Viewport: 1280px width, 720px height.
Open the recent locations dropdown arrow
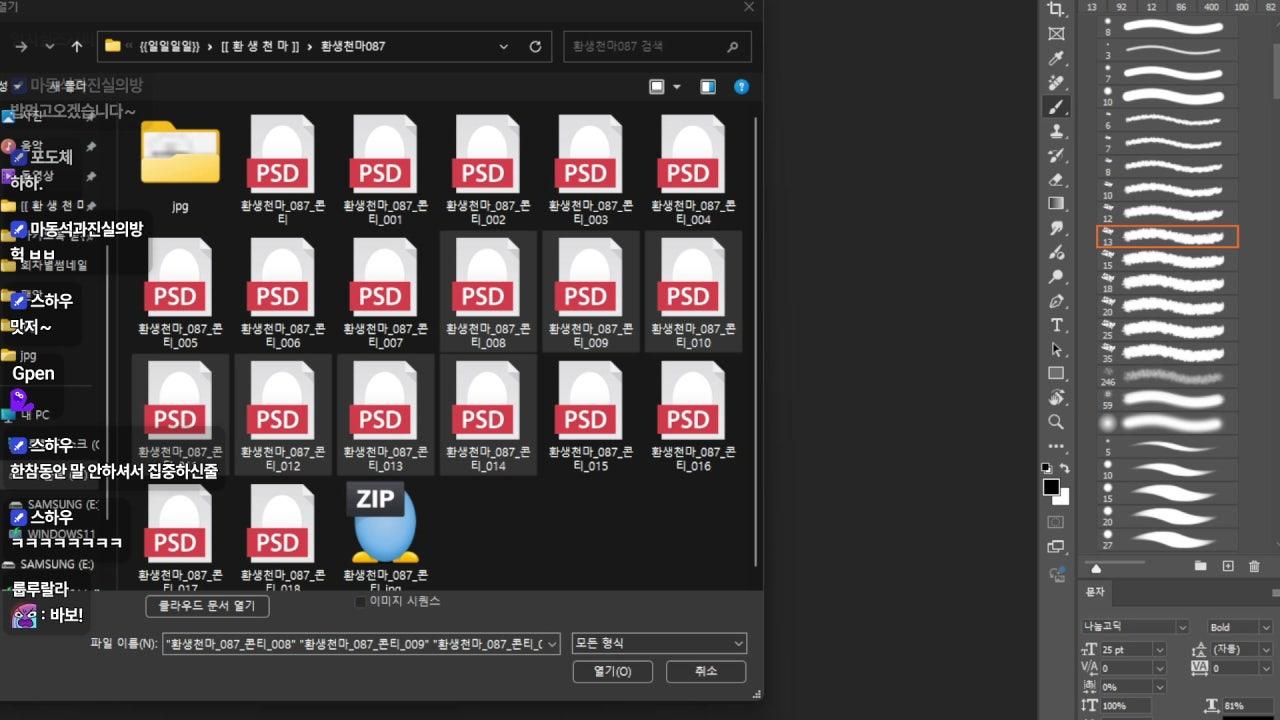50,46
